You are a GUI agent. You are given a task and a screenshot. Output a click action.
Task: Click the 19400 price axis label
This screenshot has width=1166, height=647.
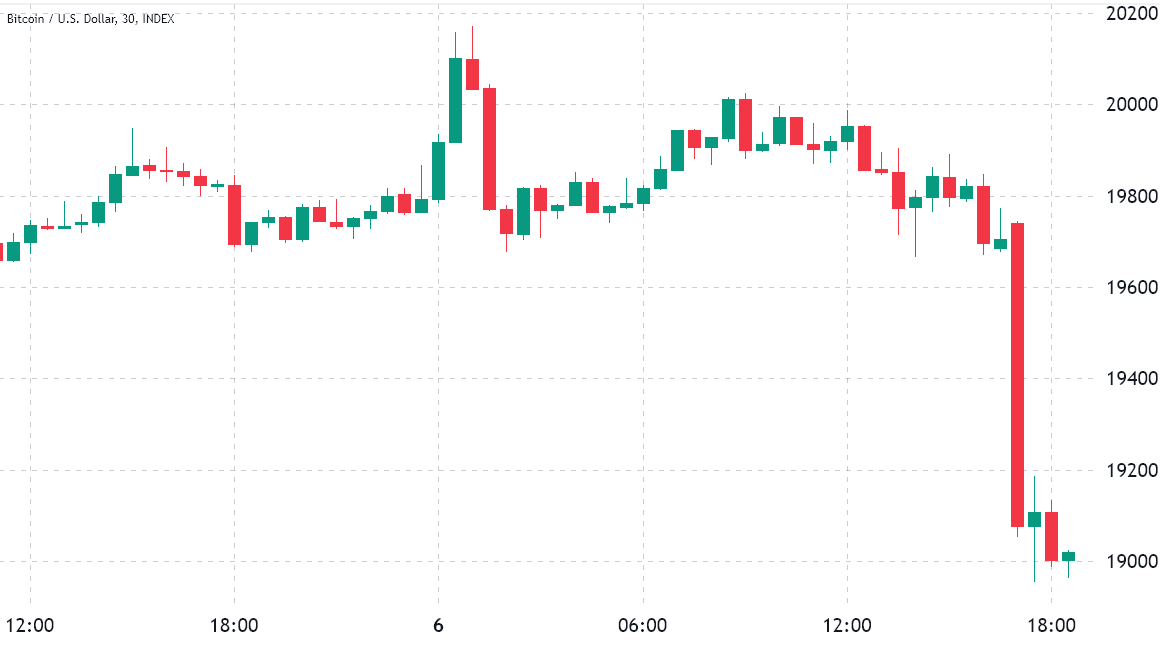pyautogui.click(x=1131, y=378)
